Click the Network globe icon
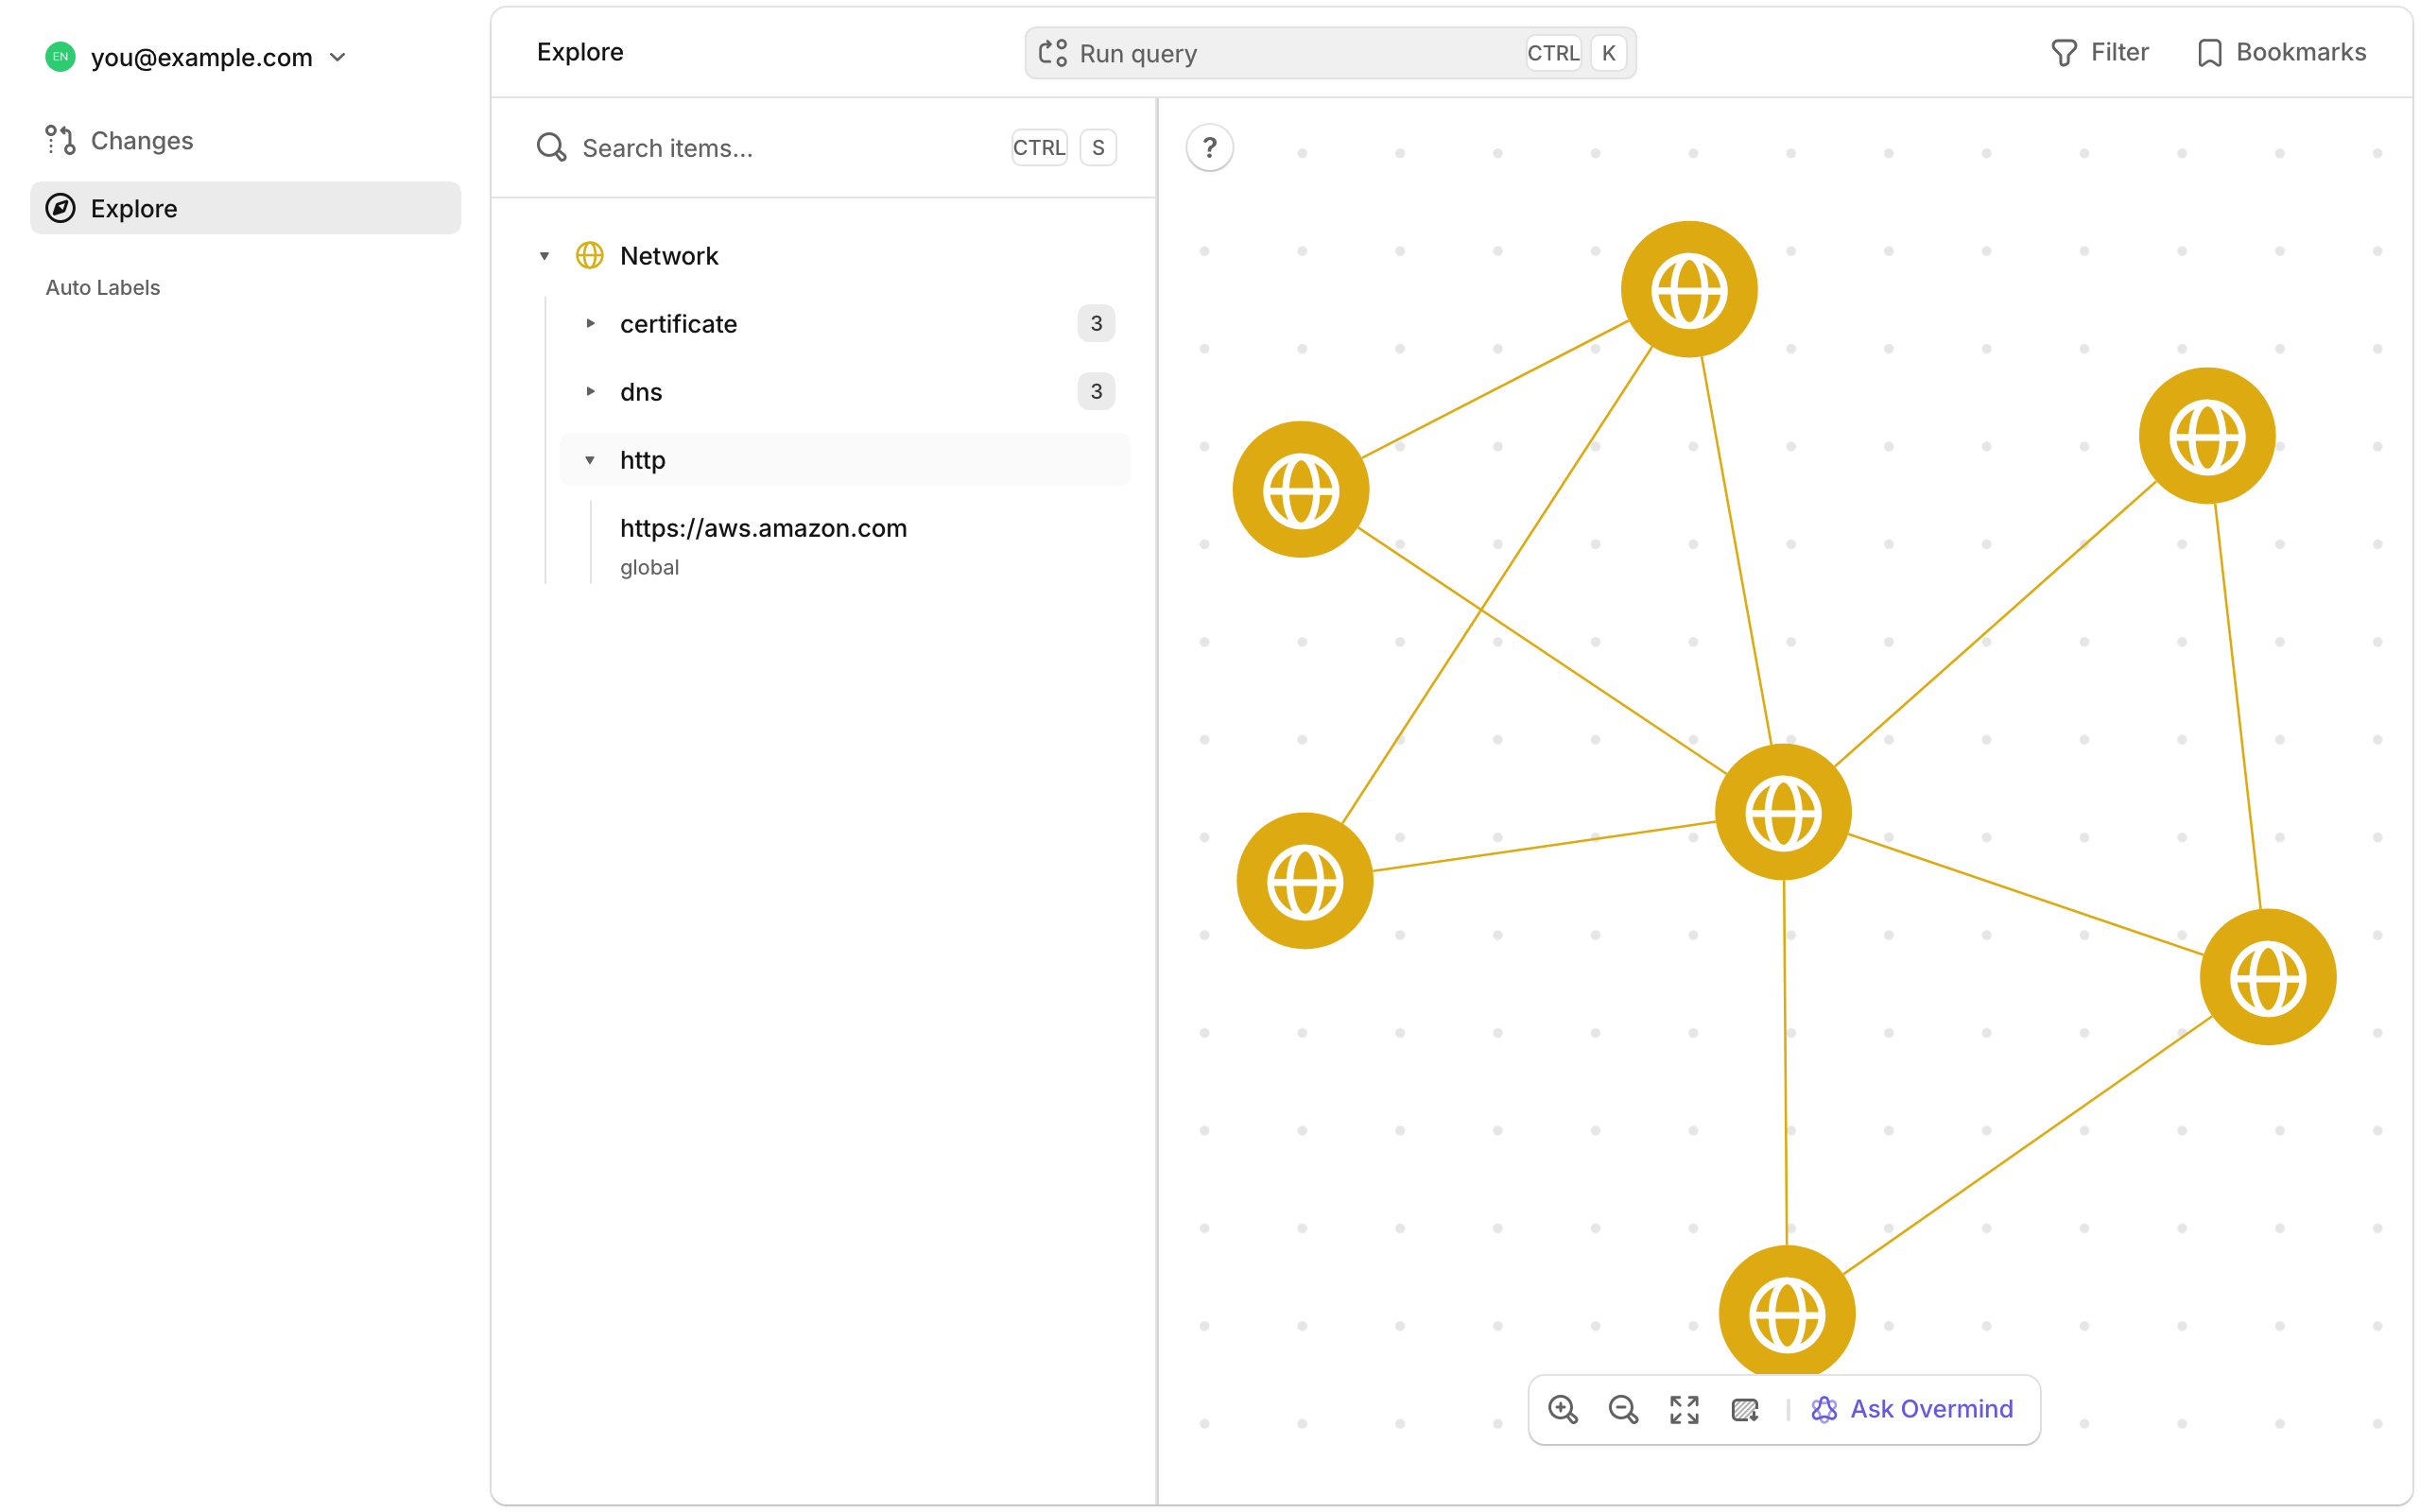Viewport: 2420px width, 1512px height. pos(590,255)
